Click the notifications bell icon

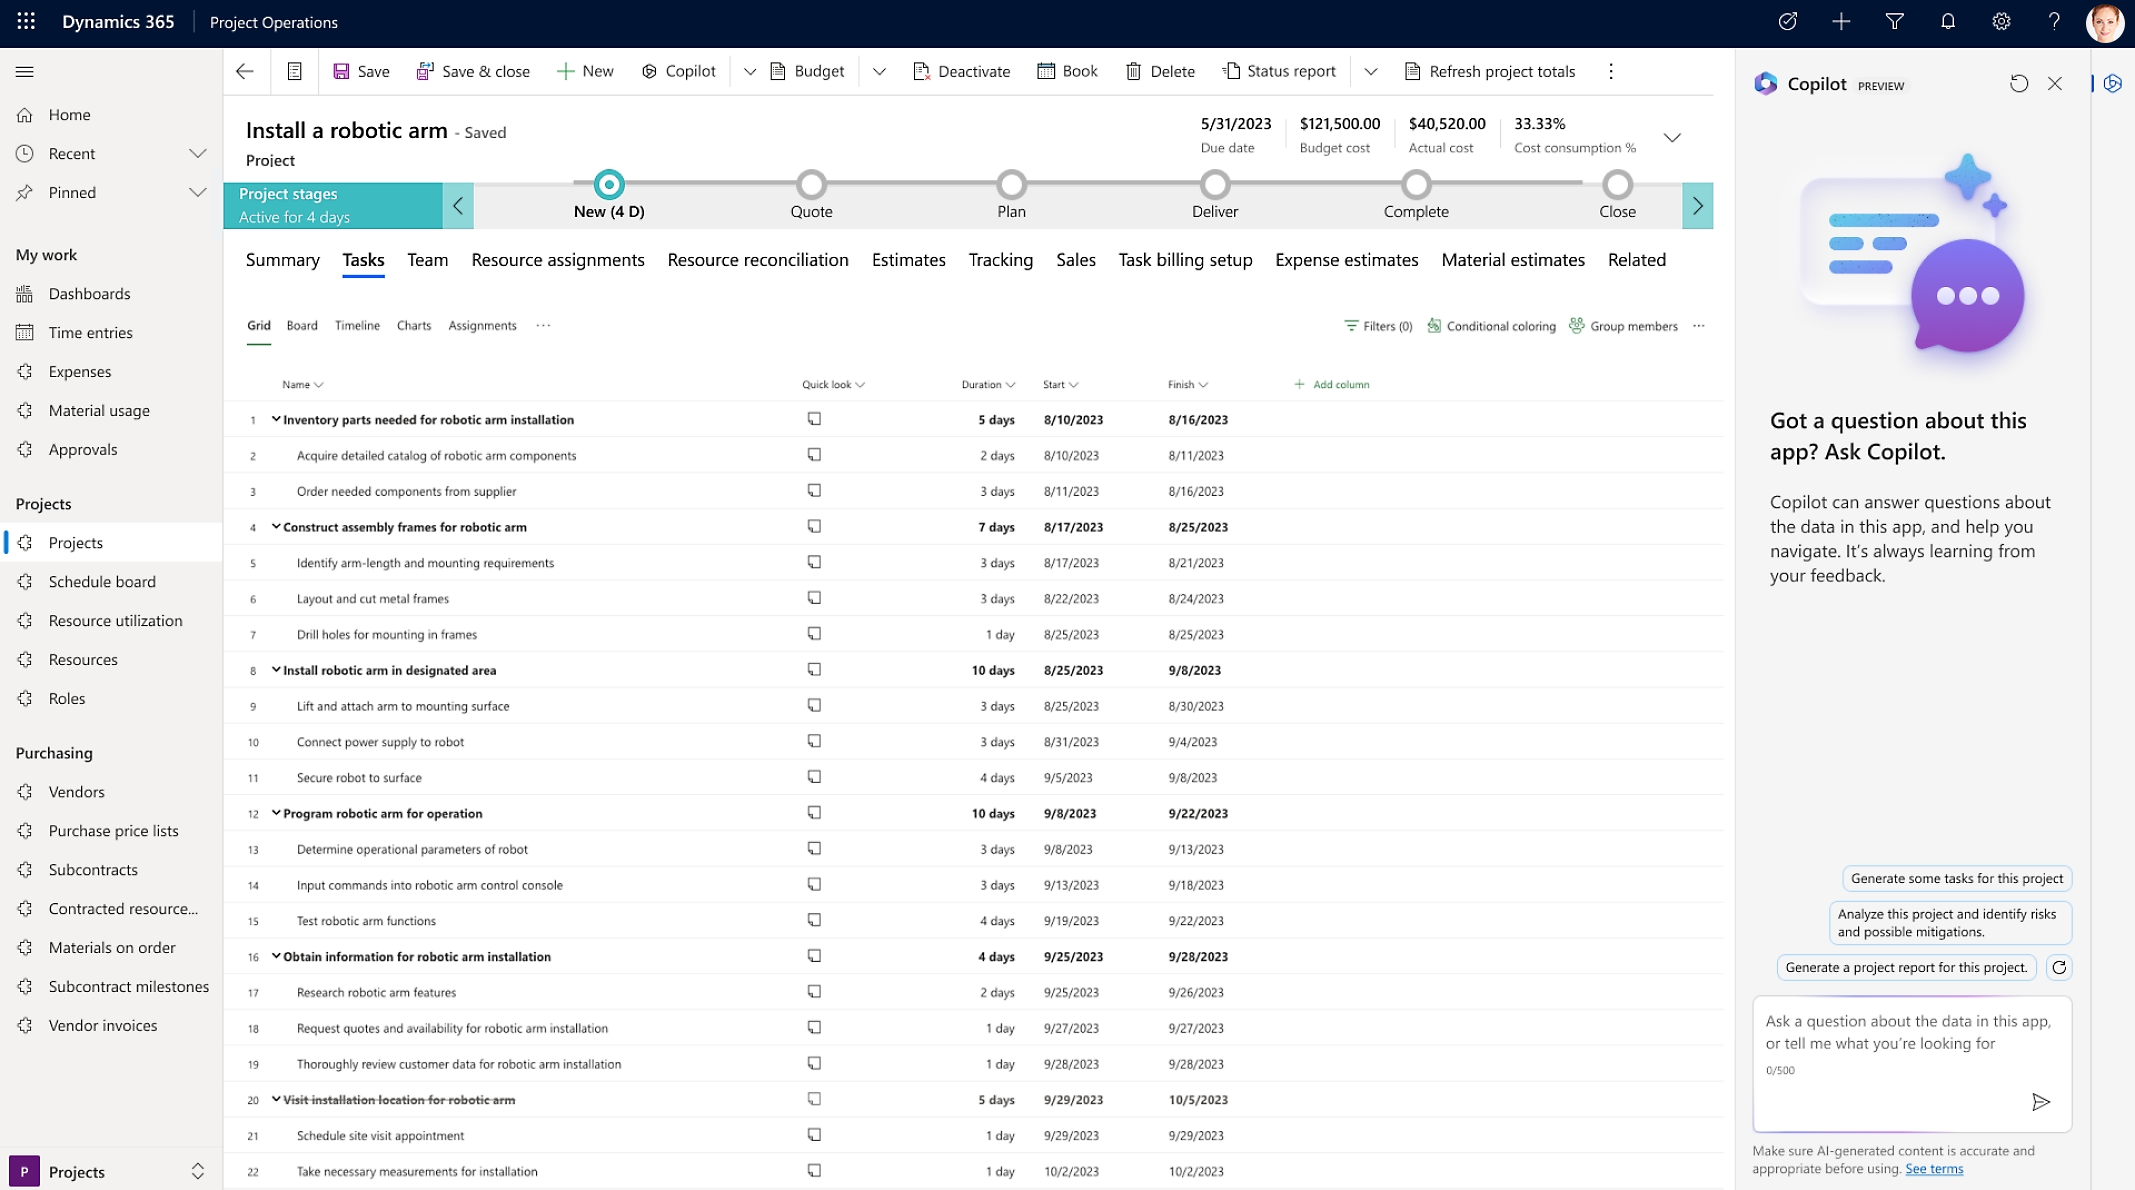pyautogui.click(x=1947, y=21)
